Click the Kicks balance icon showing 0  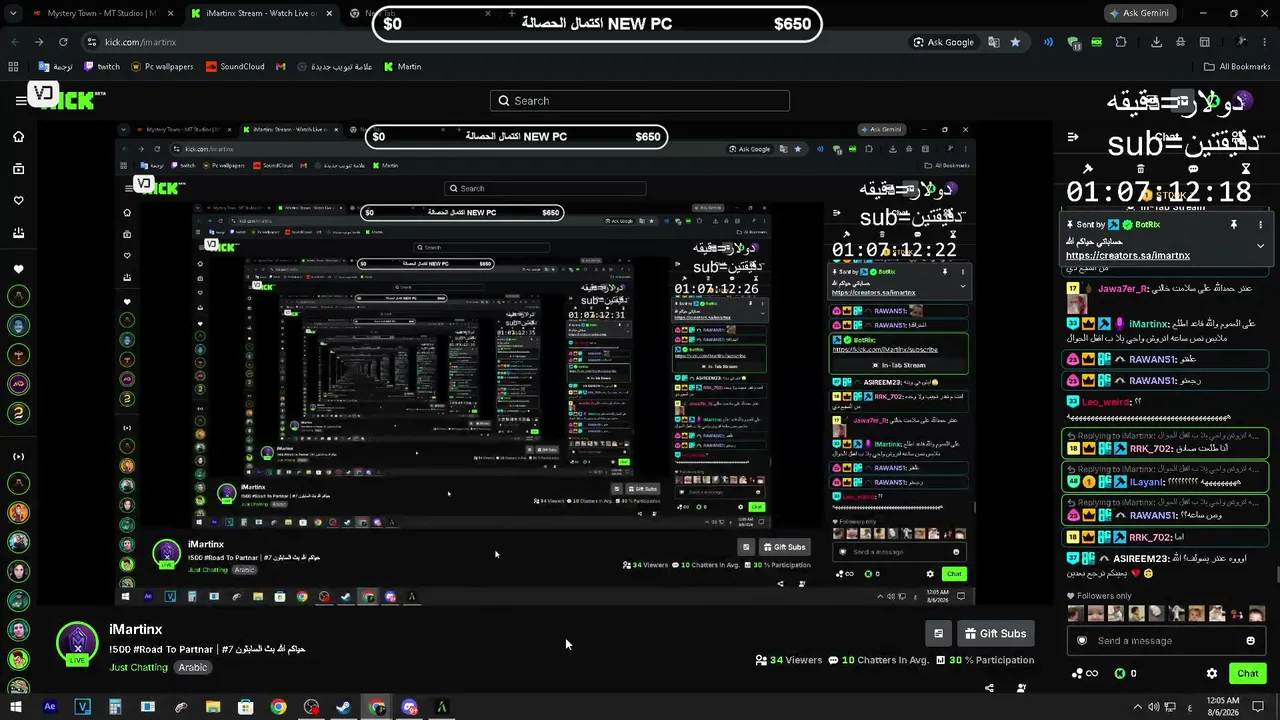tap(1125, 674)
